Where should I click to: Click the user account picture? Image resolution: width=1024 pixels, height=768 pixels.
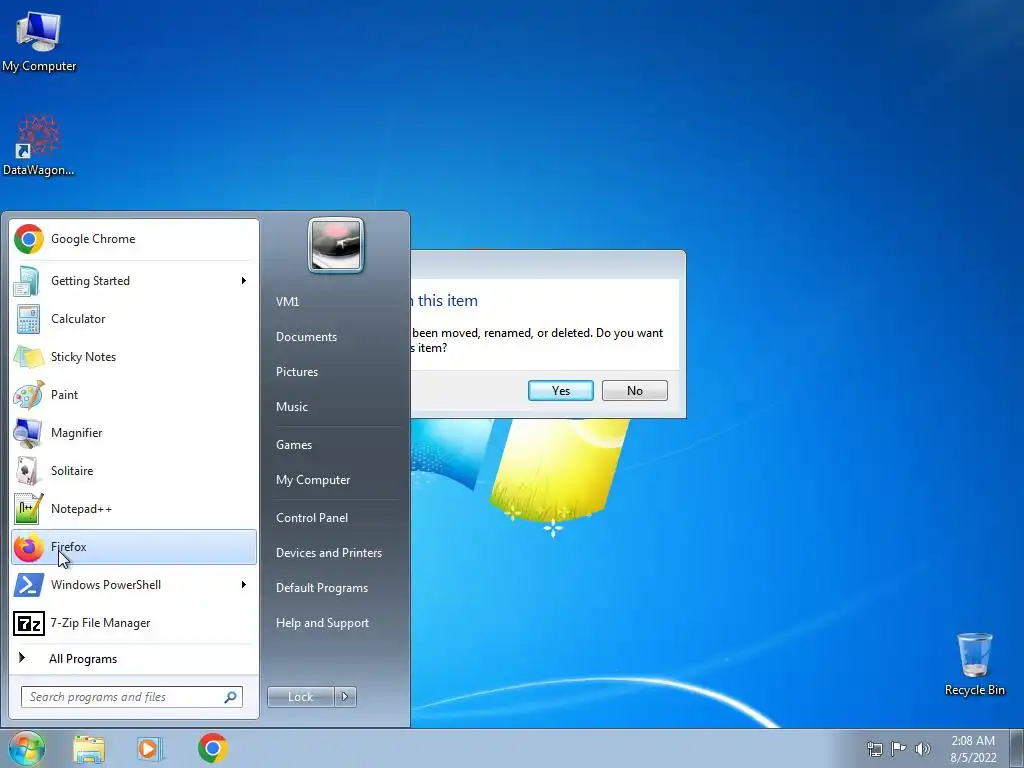pyautogui.click(x=336, y=245)
